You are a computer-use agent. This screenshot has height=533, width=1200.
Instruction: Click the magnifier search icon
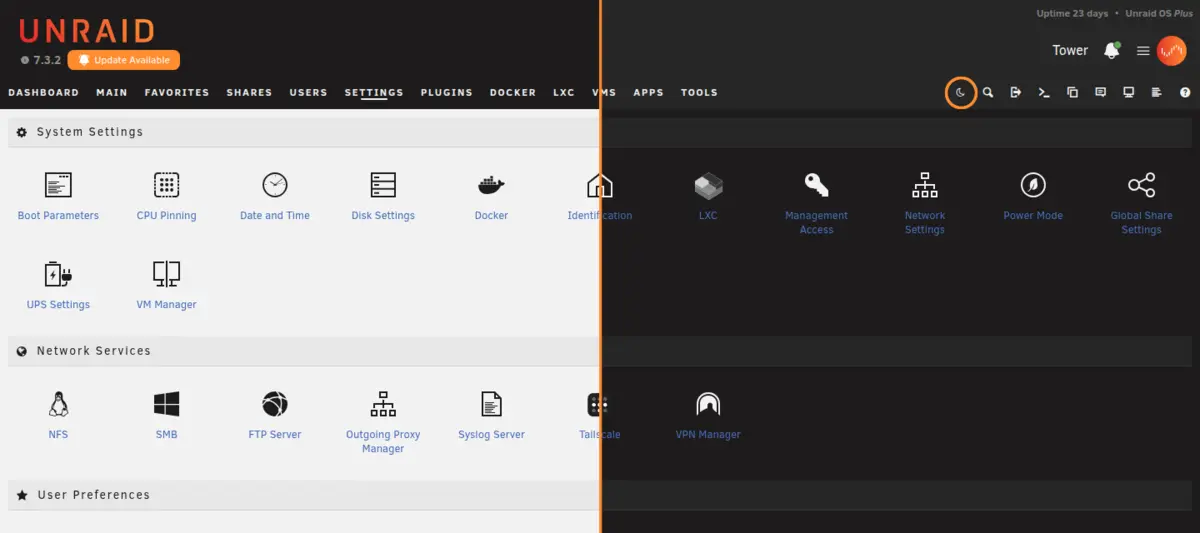coord(988,92)
